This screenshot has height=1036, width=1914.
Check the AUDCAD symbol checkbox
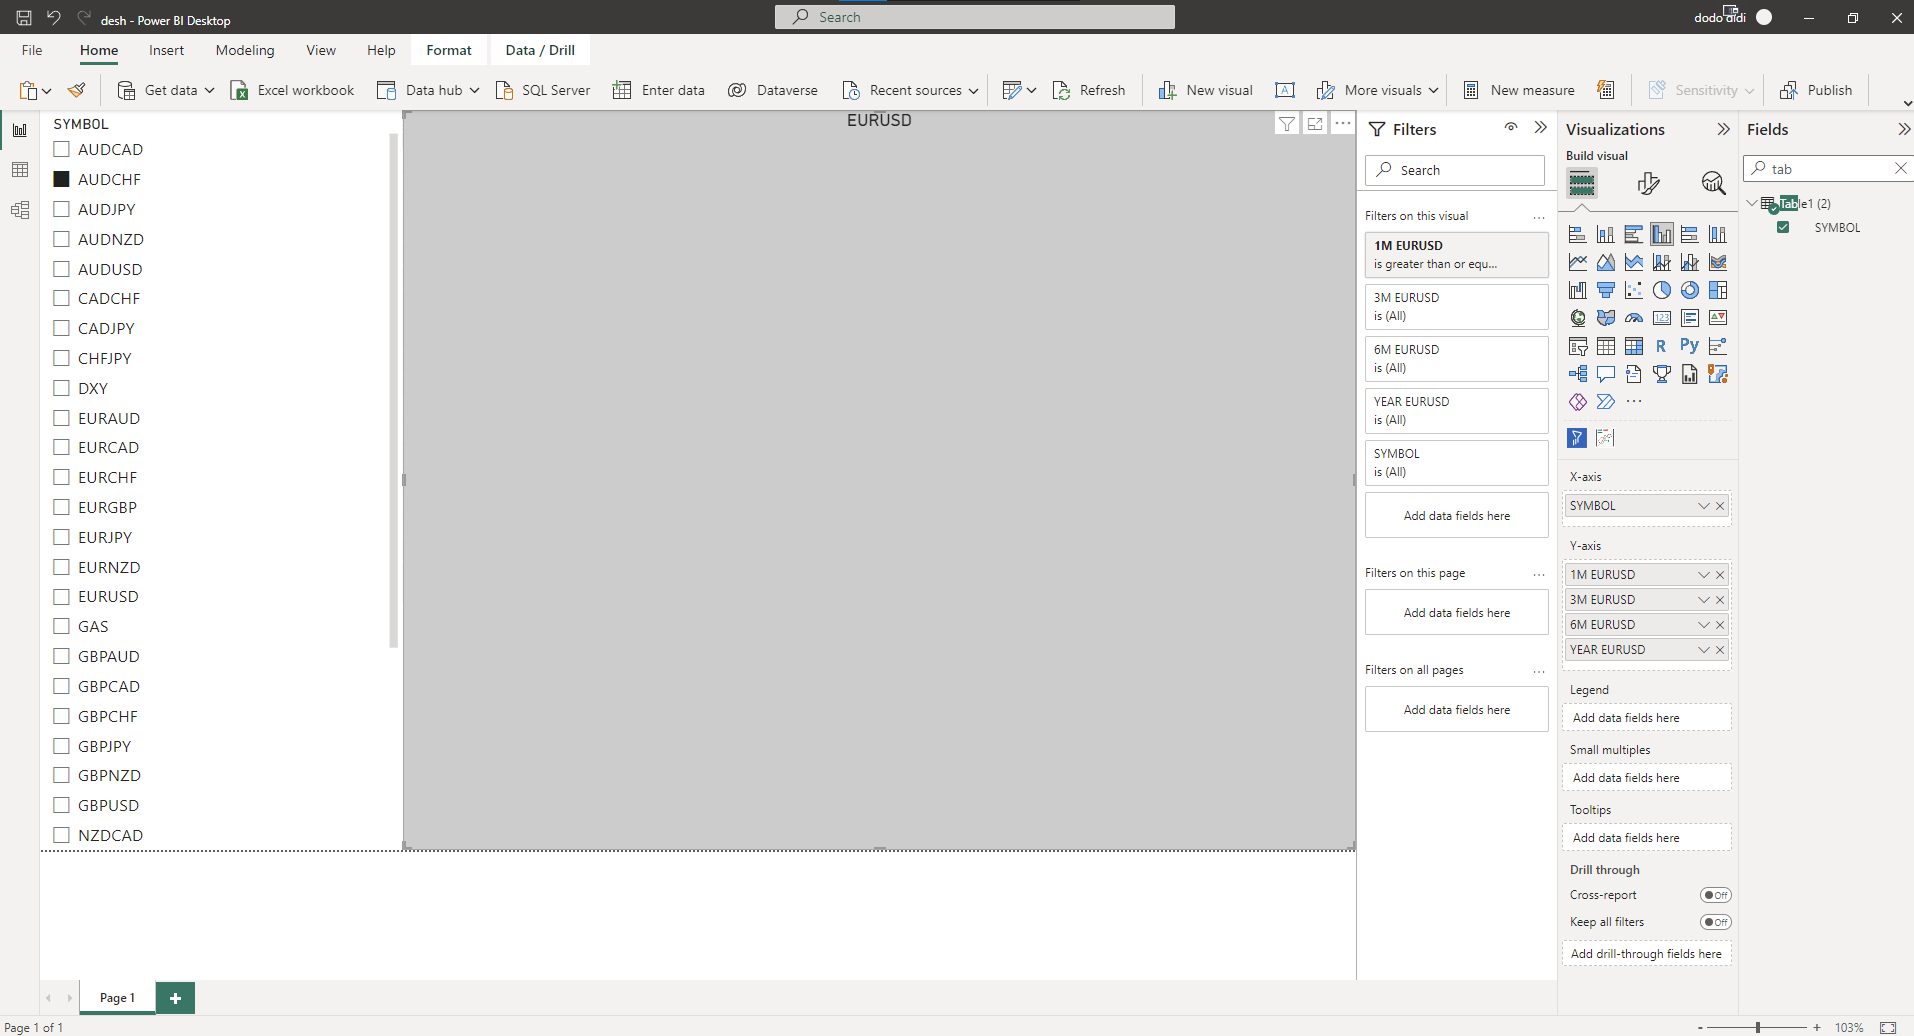pos(62,149)
